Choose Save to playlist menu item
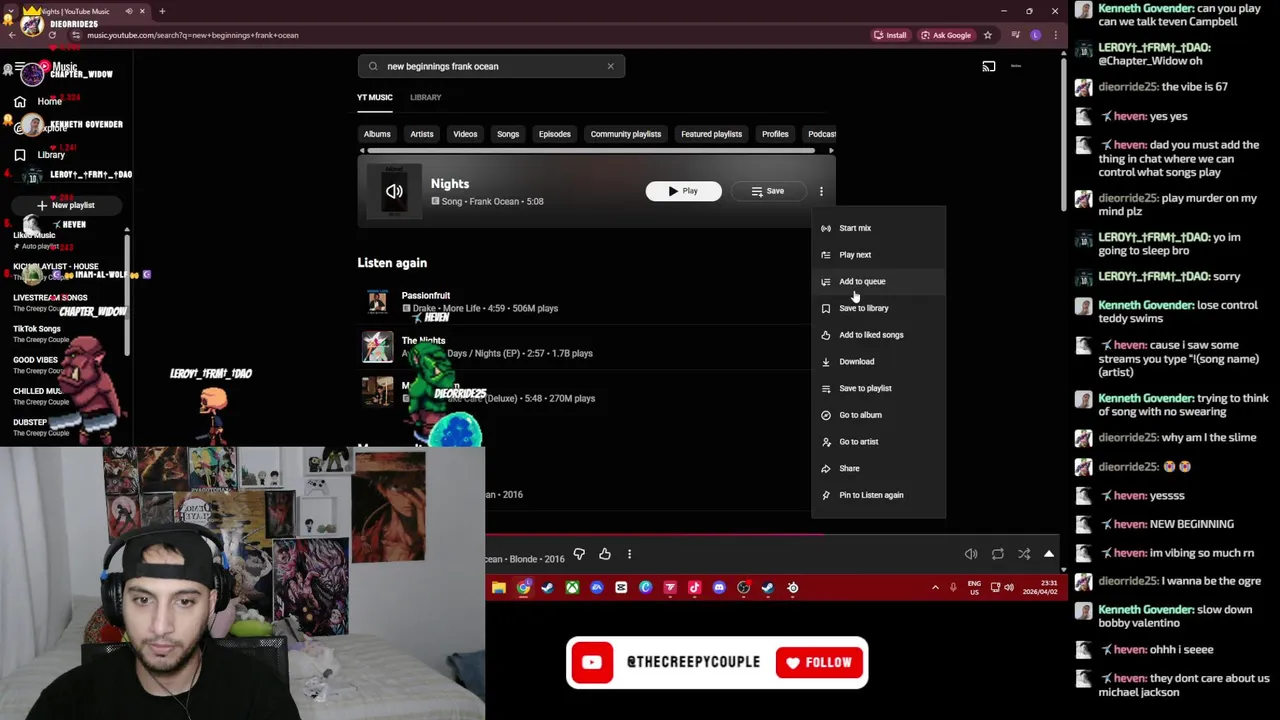This screenshot has height=720, width=1280. [x=878, y=388]
